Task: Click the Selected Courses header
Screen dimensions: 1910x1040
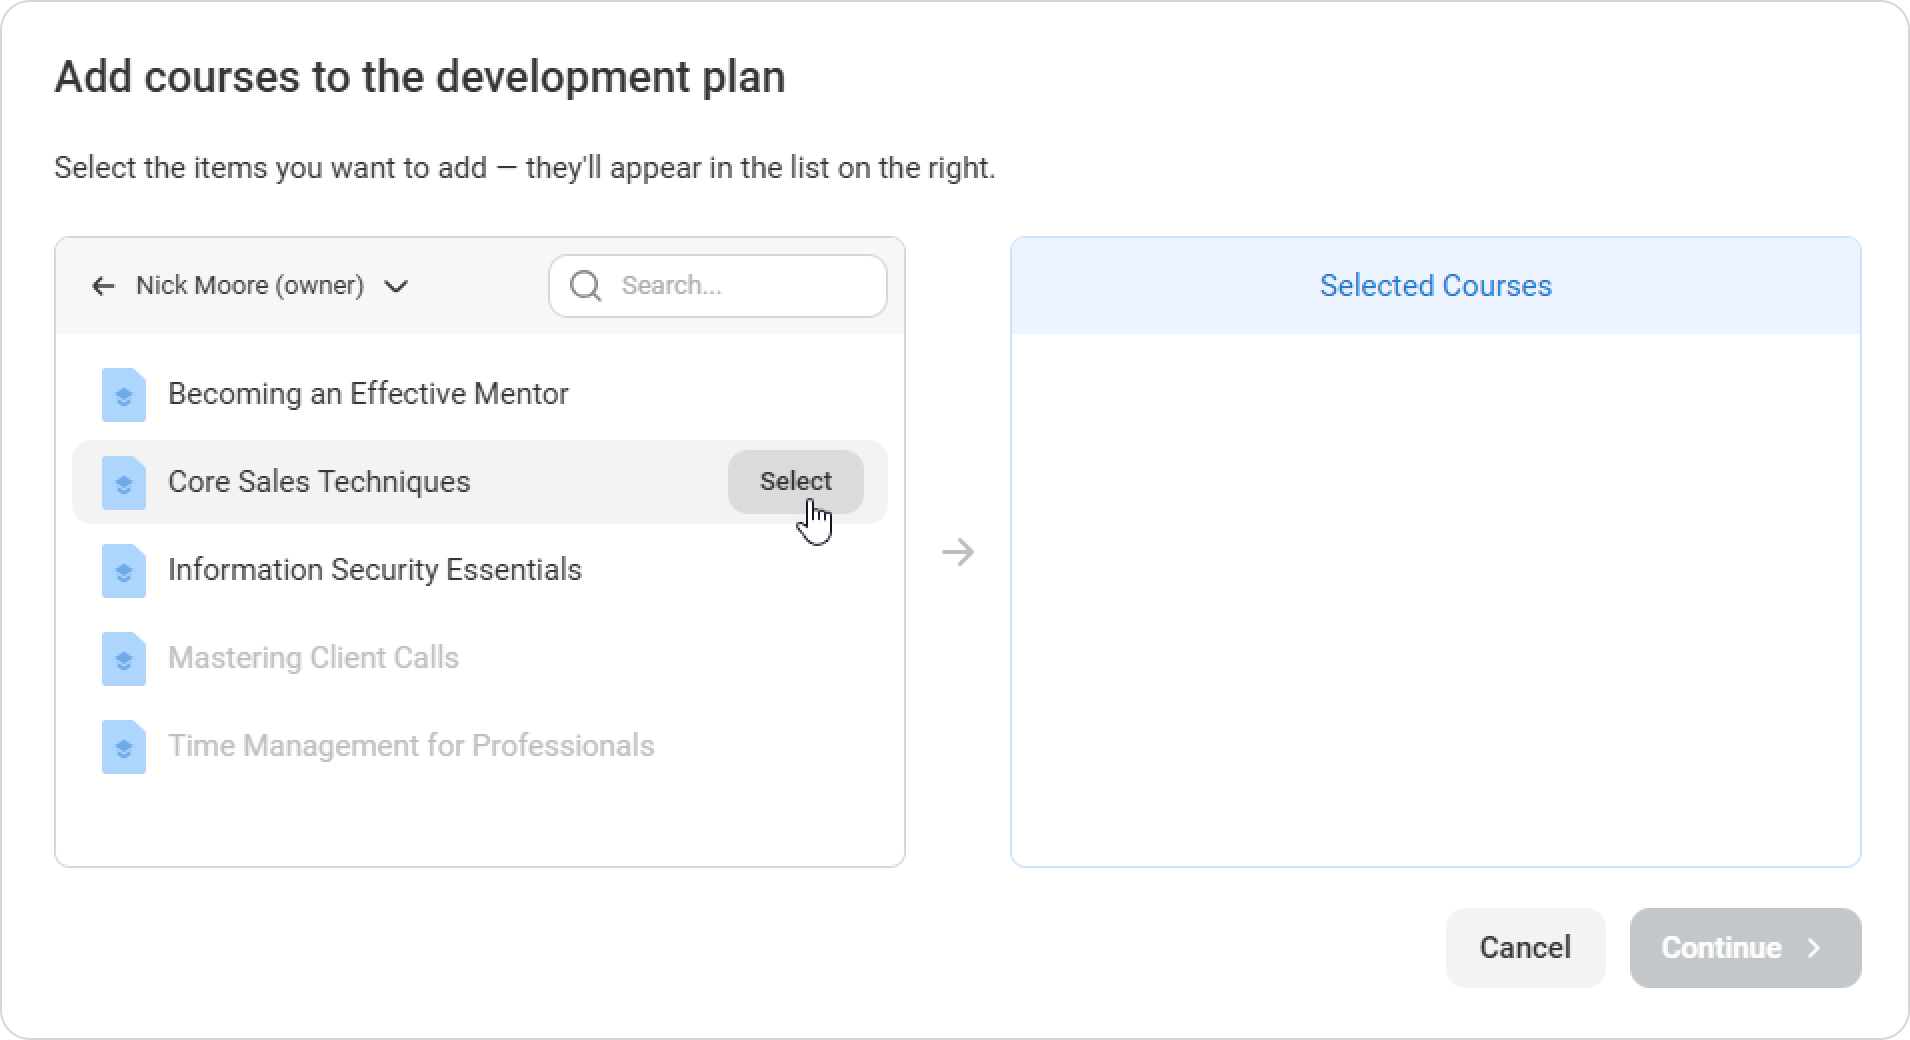Action: [x=1435, y=286]
